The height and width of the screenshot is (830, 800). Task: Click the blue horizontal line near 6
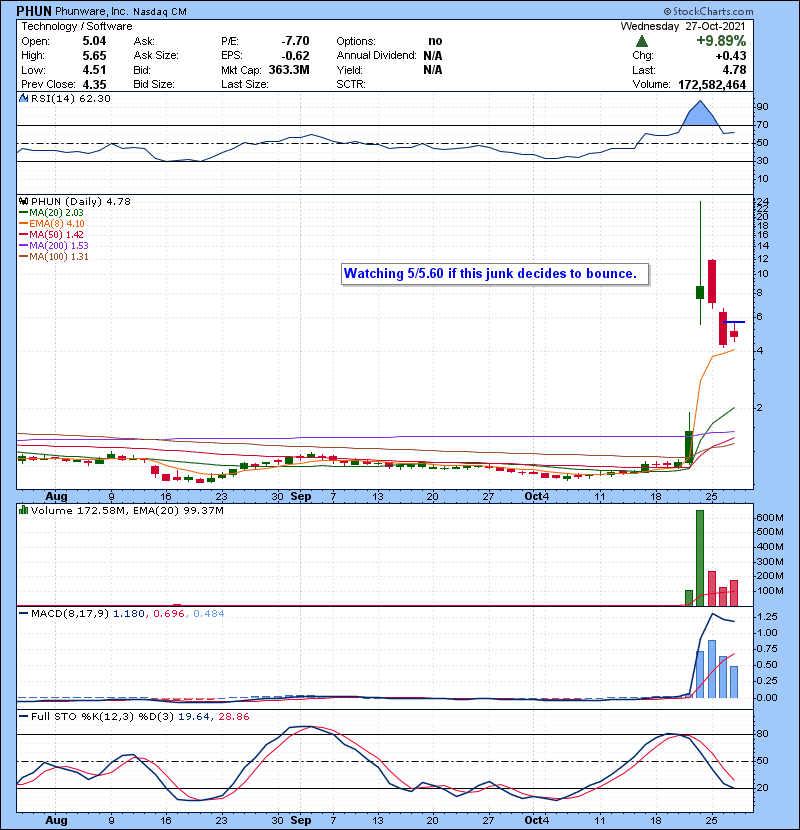click(734, 322)
